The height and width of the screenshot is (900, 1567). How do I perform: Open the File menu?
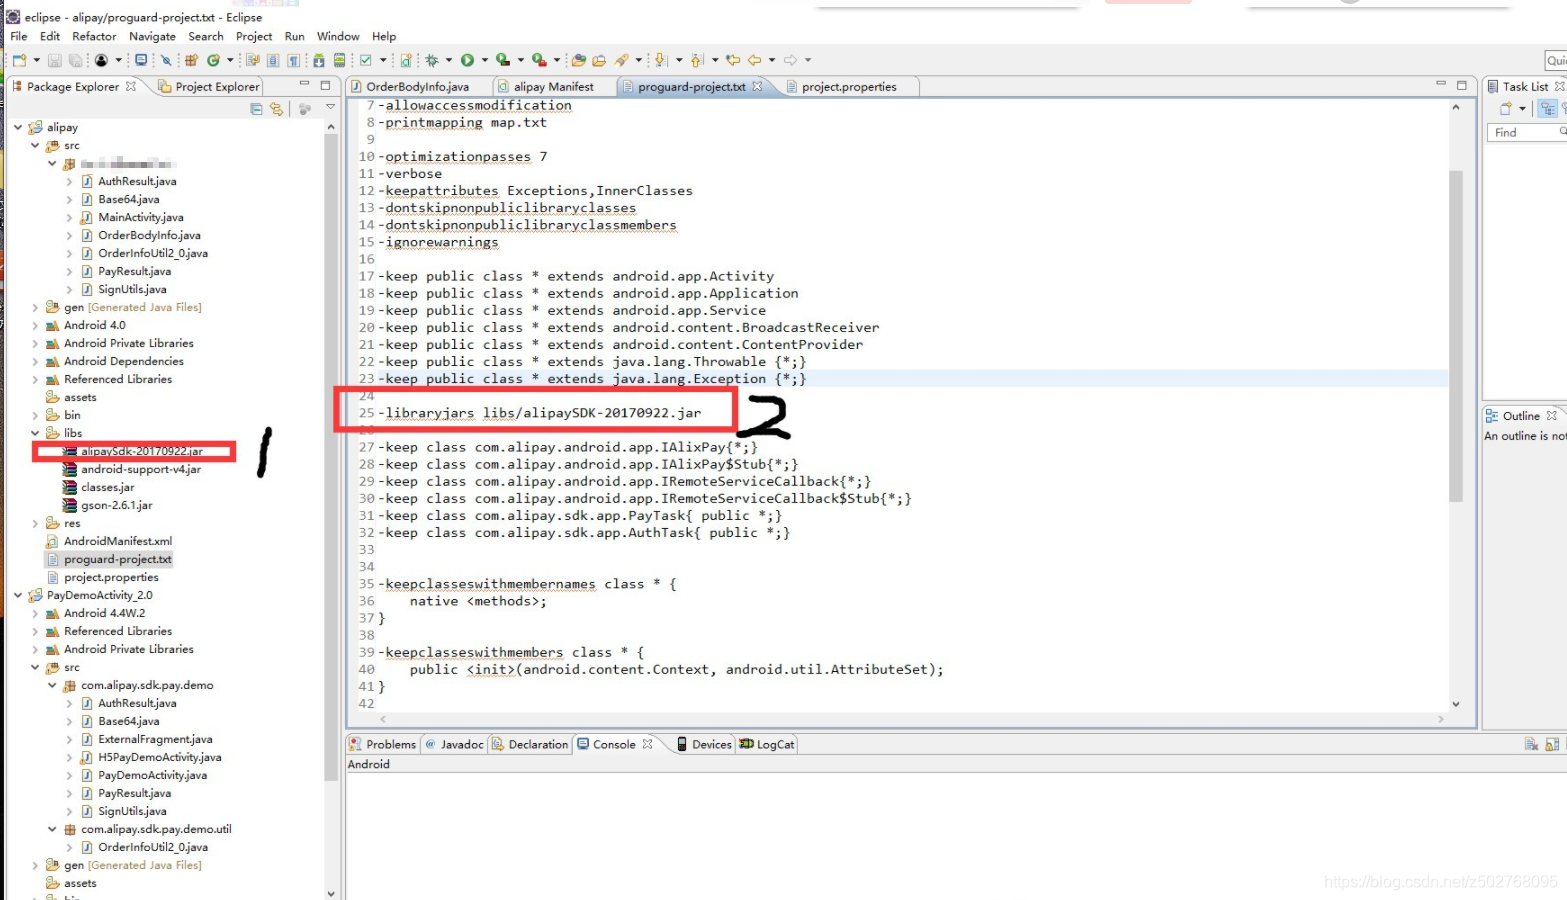19,36
